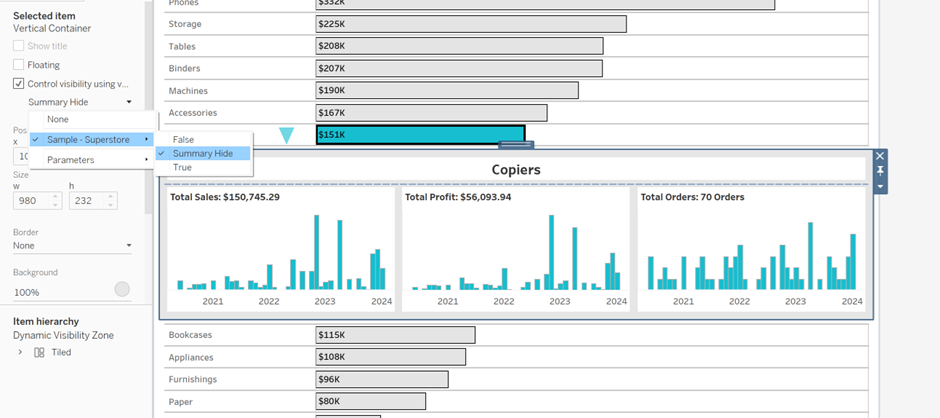The width and height of the screenshot is (940, 418).
Task: Click the Dynamic Visibility Zone label
Action: point(64,336)
